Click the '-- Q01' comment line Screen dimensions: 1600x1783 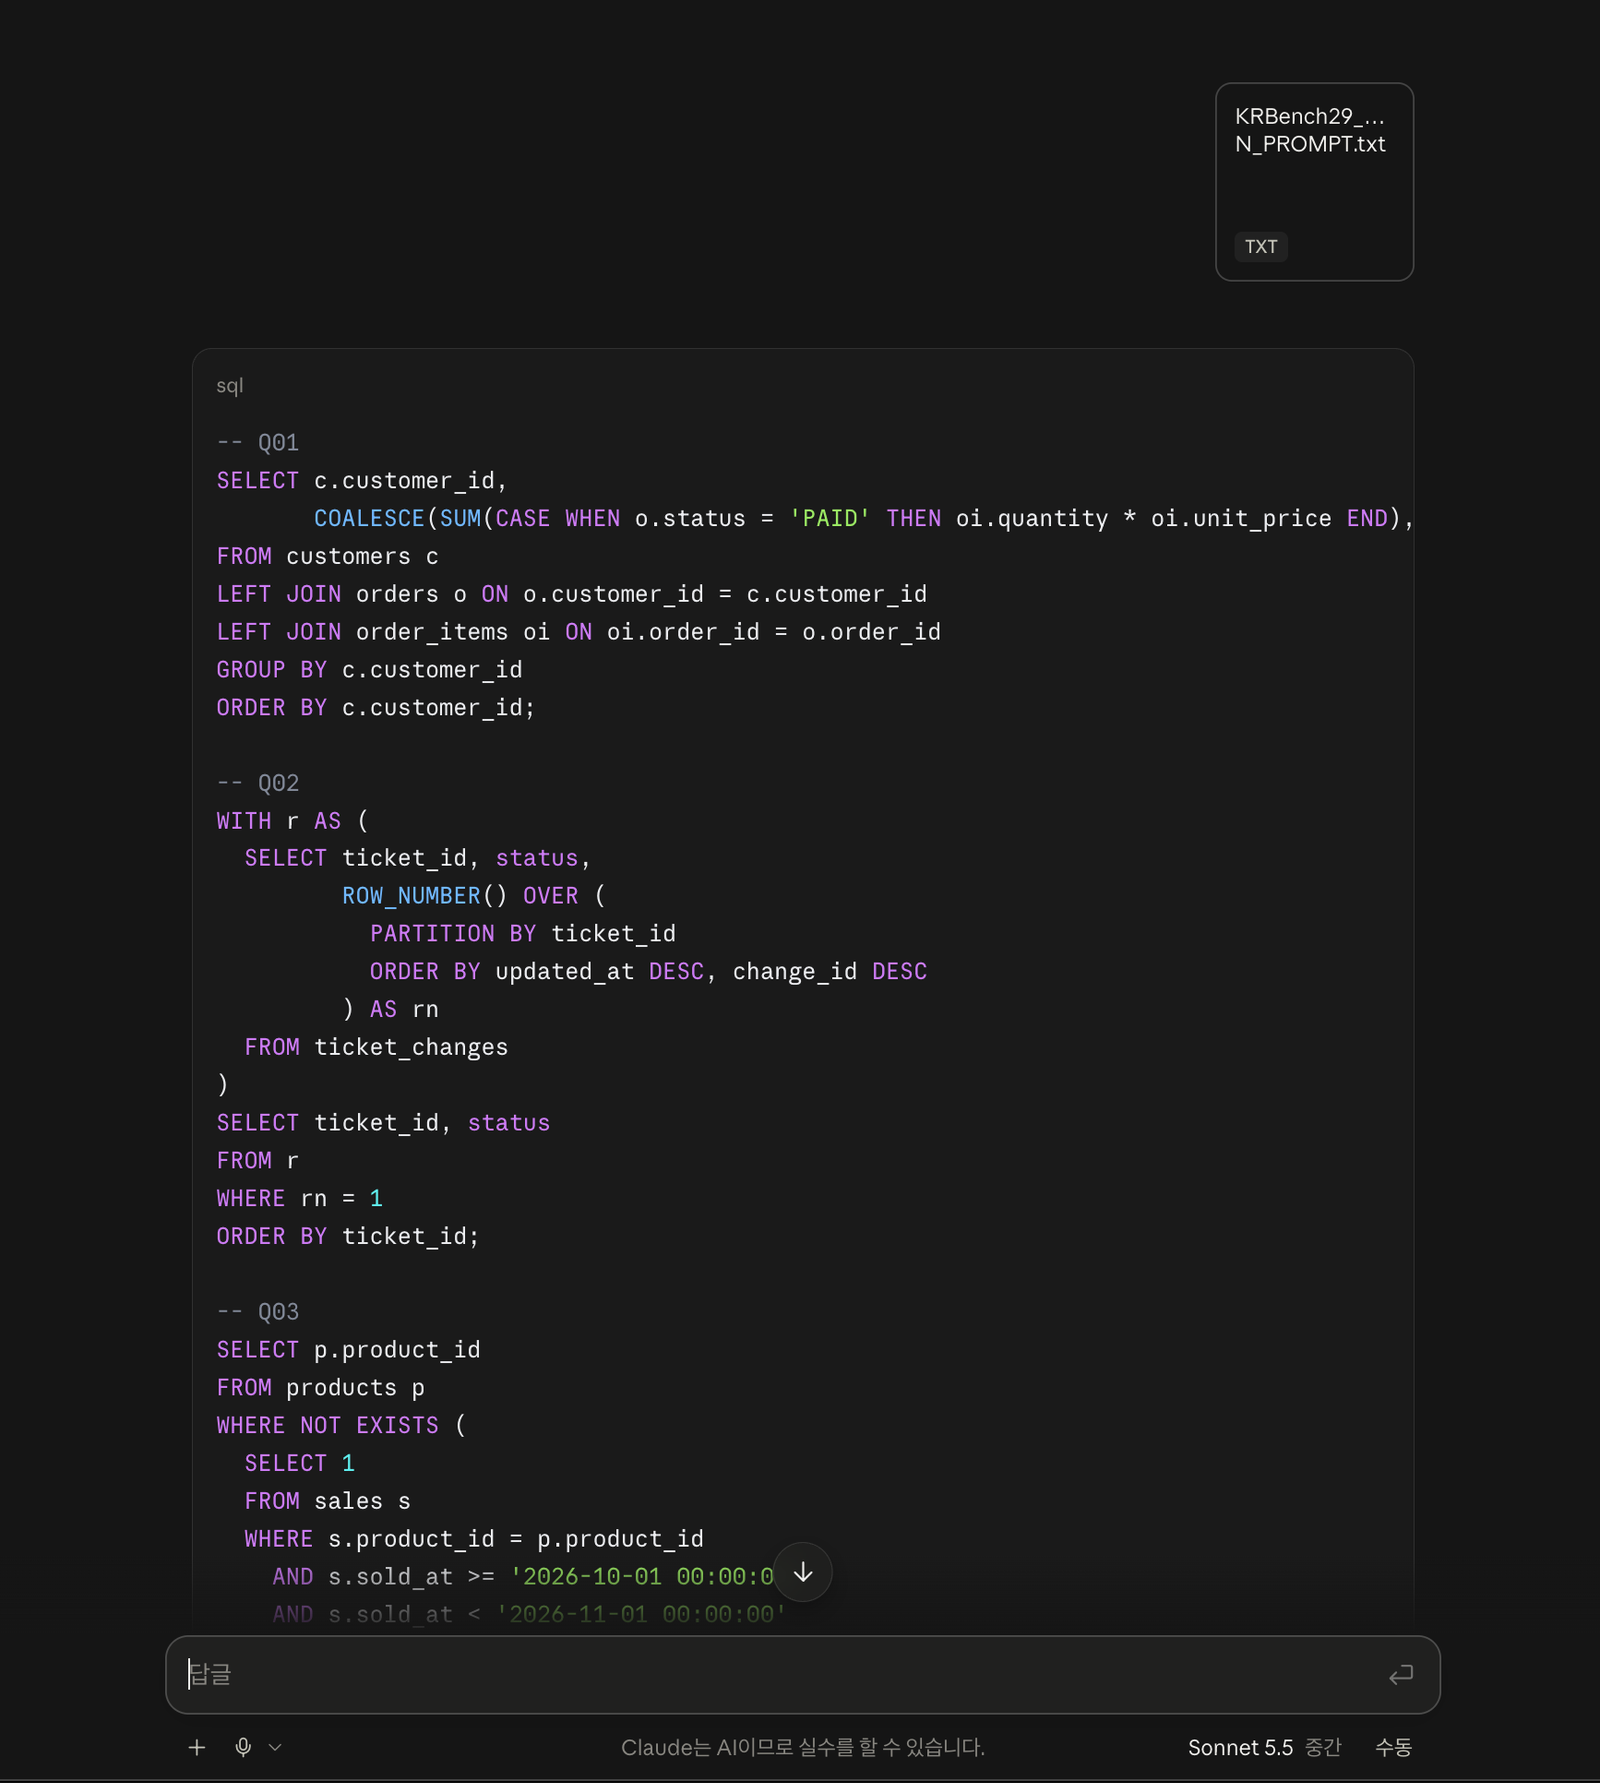(258, 443)
